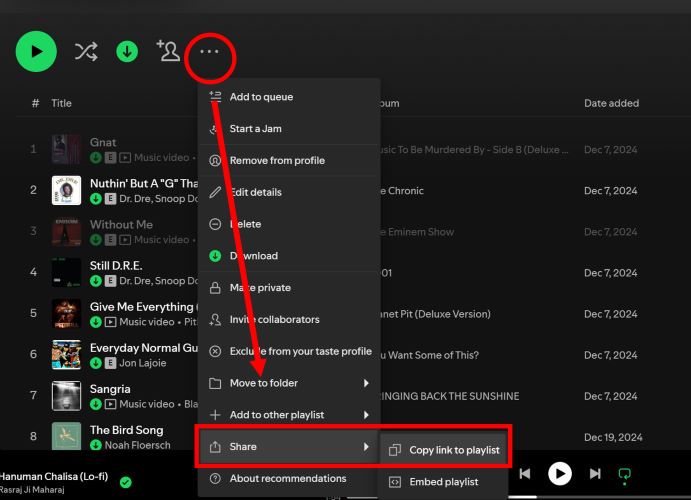Click the plus icon beside Add to other playlist
691x500 pixels.
point(215,415)
